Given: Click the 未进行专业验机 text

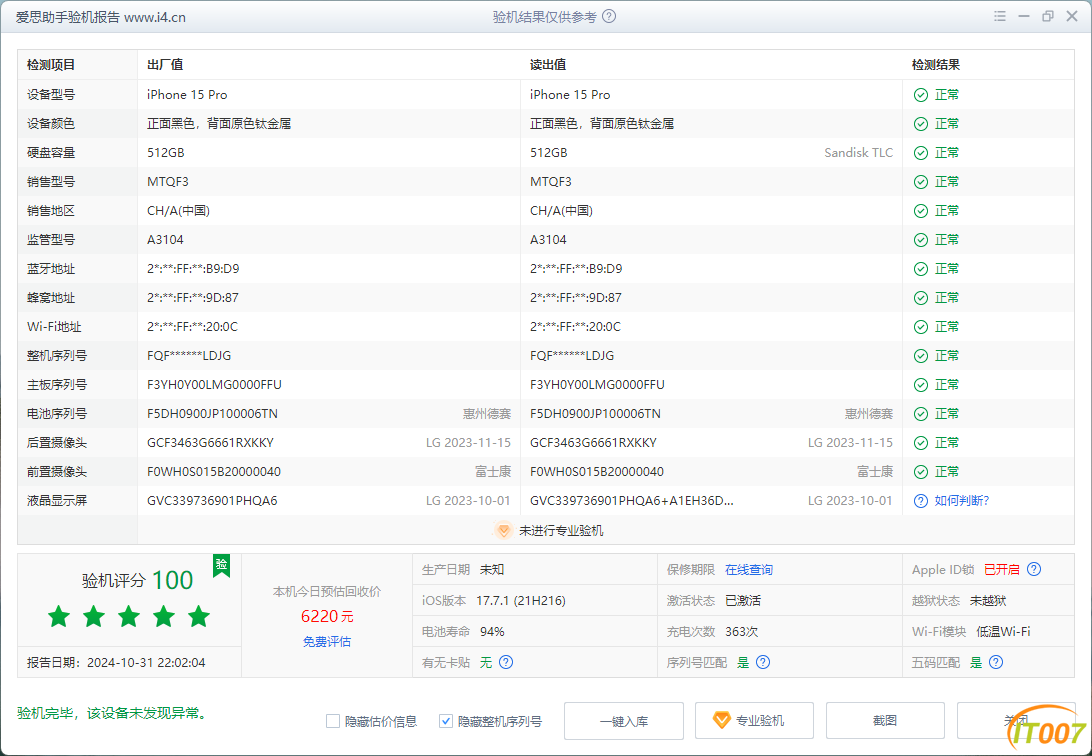Looking at the screenshot, I should (x=561, y=531).
